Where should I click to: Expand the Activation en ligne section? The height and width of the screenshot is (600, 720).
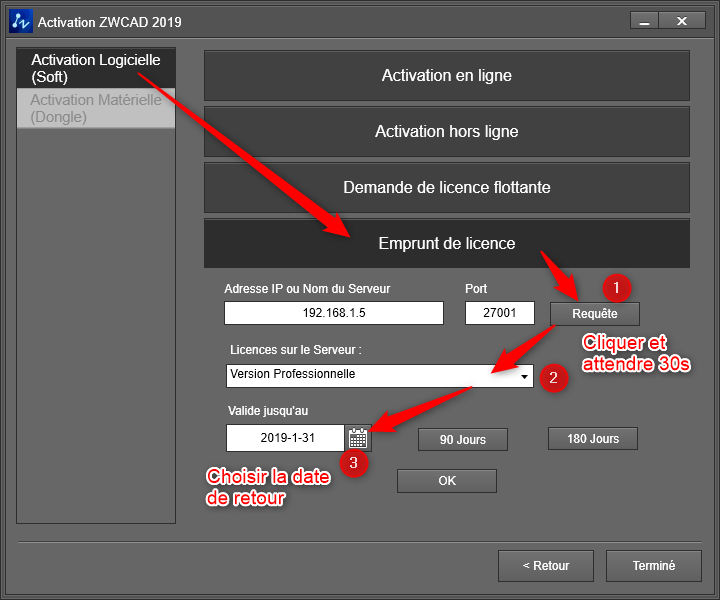point(446,76)
